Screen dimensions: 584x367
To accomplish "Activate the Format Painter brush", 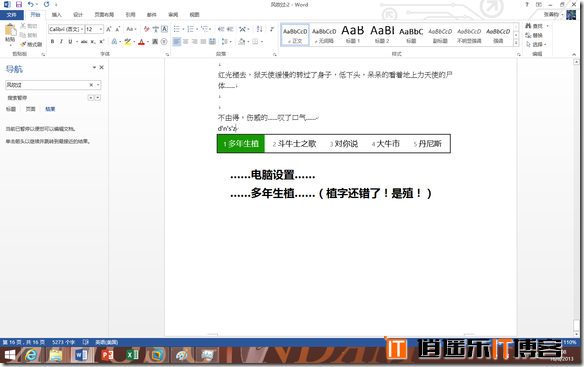I will pyautogui.click(x=23, y=44).
